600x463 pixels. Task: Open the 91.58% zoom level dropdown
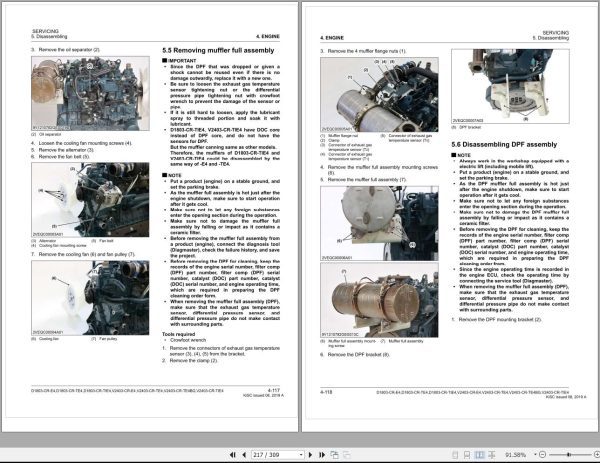pyautogui.click(x=535, y=455)
